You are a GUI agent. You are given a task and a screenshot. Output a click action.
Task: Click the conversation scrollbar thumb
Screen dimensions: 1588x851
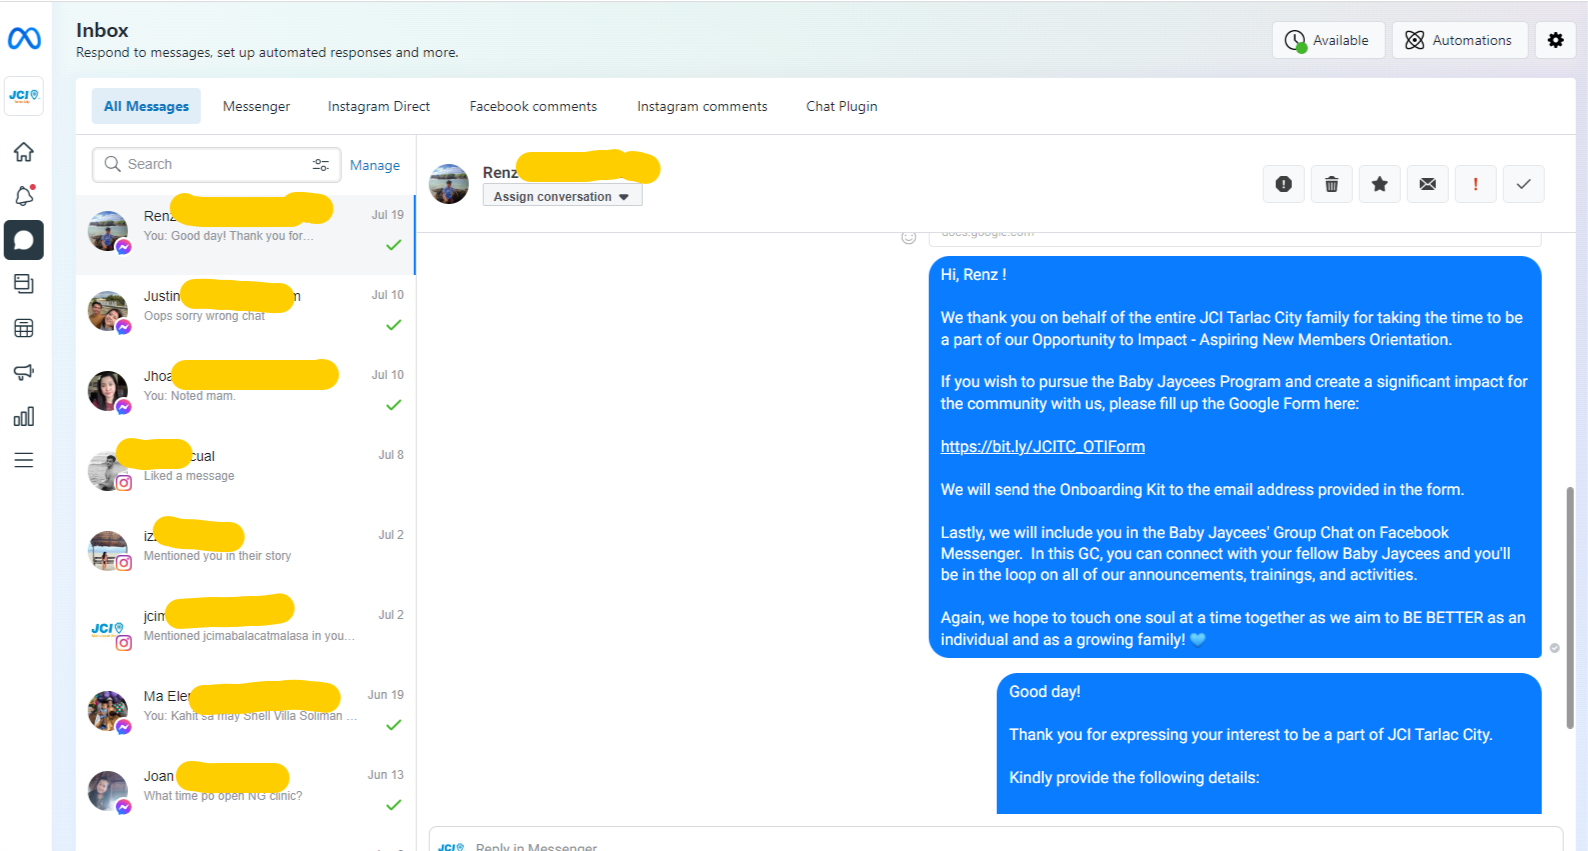tap(1569, 608)
